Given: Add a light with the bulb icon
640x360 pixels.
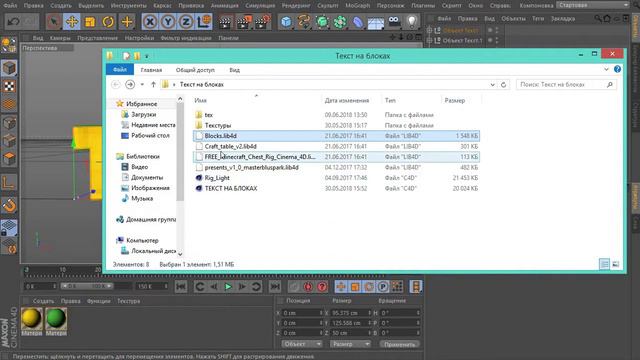Looking at the screenshot, I should pyautogui.click(x=412, y=22).
